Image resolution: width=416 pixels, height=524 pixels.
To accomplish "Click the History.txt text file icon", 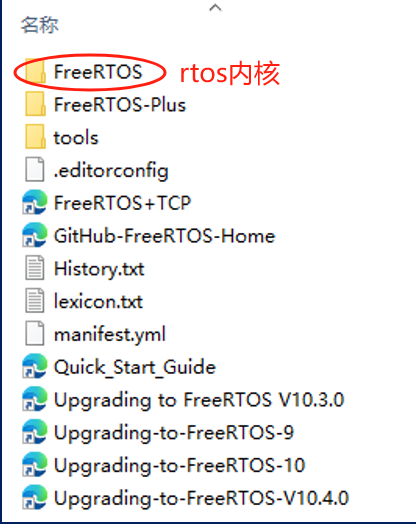I will [34, 268].
